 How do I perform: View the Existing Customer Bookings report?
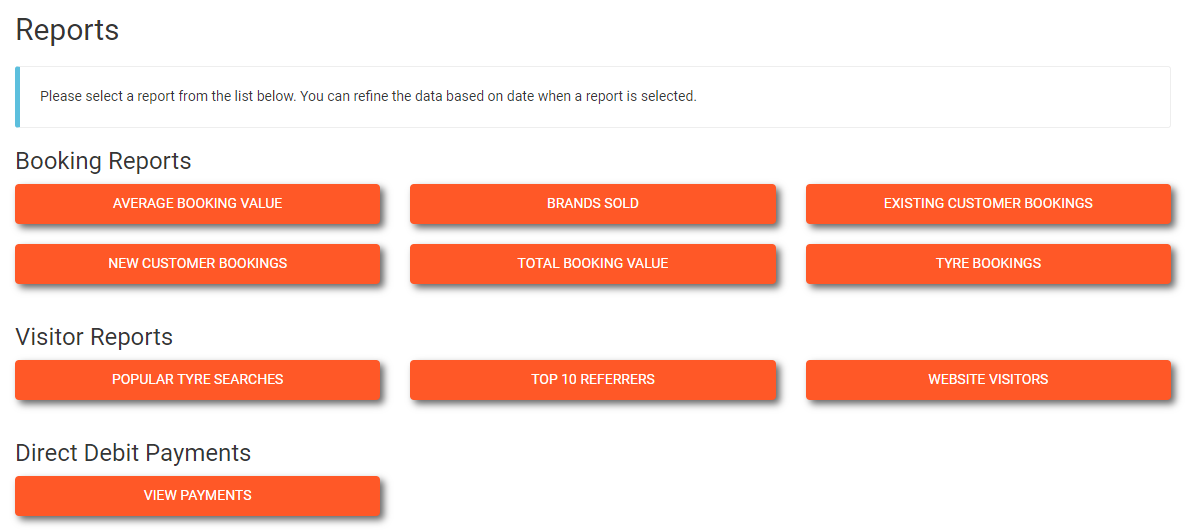[988, 203]
